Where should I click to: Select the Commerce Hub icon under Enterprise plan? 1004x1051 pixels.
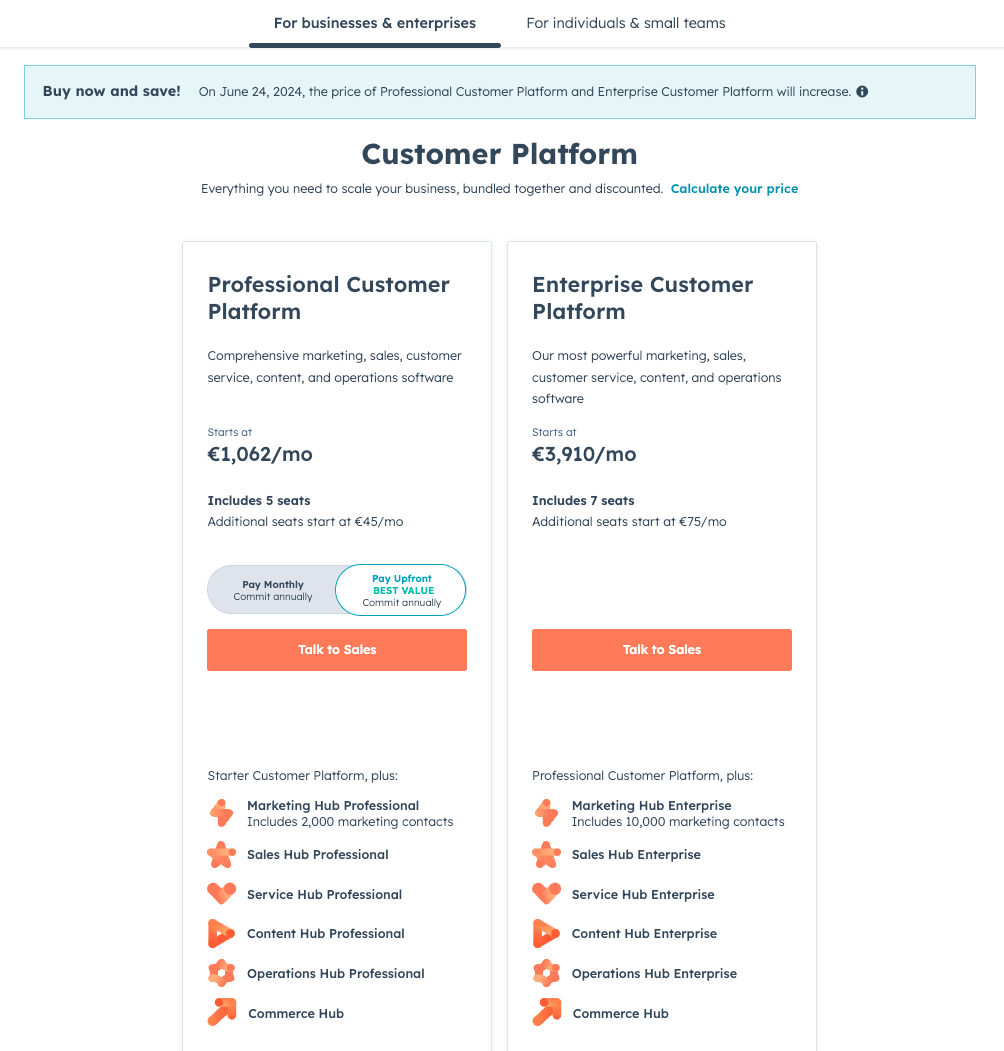[x=546, y=1012]
